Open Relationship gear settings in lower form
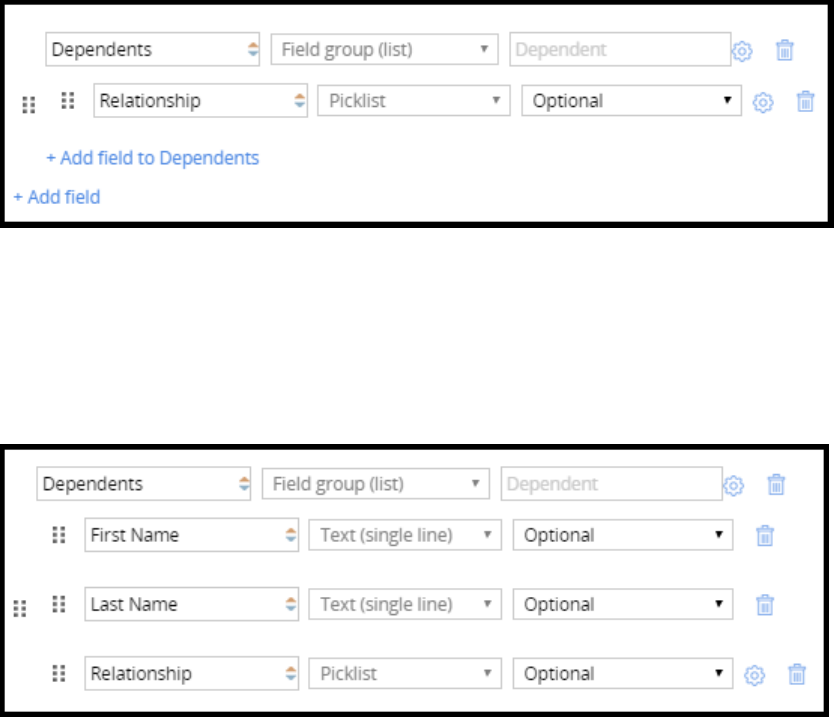Screen dimensions: 834x717 (755, 675)
